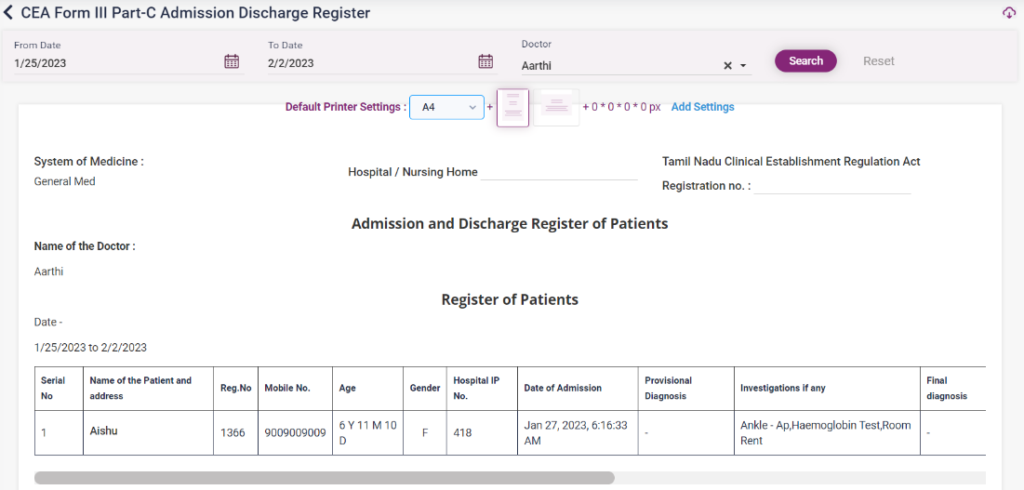Click the Search button
The width and height of the screenshot is (1024, 490).
(x=805, y=61)
